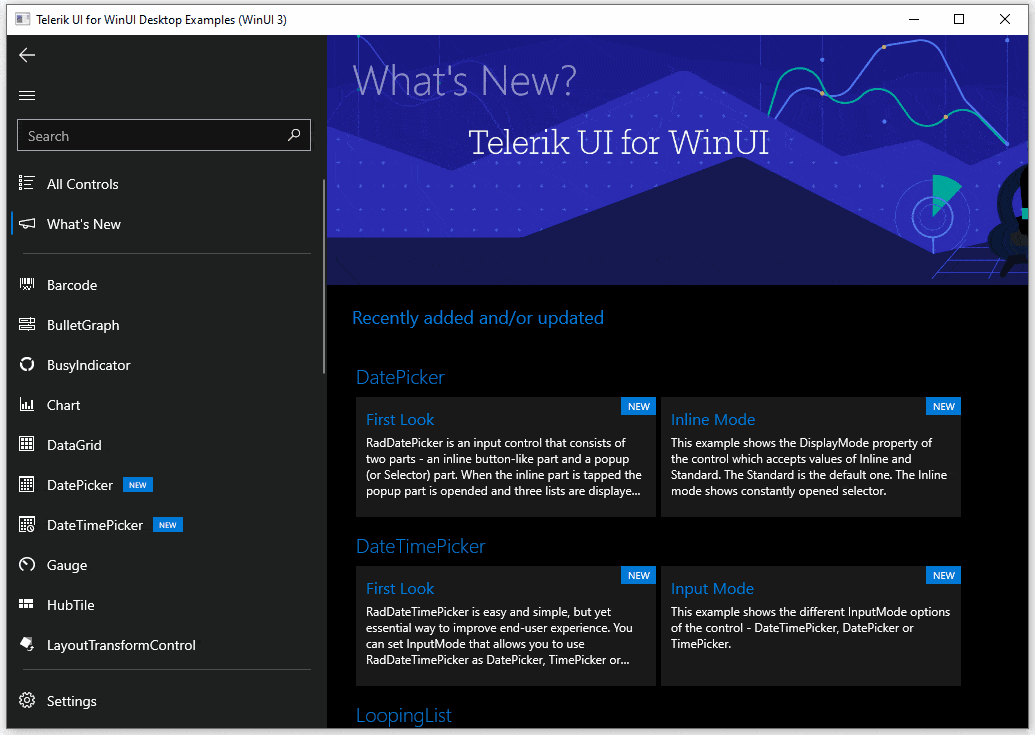The height and width of the screenshot is (735, 1035).
Task: Click 'Recently added and/or updated' heading
Action: click(478, 318)
